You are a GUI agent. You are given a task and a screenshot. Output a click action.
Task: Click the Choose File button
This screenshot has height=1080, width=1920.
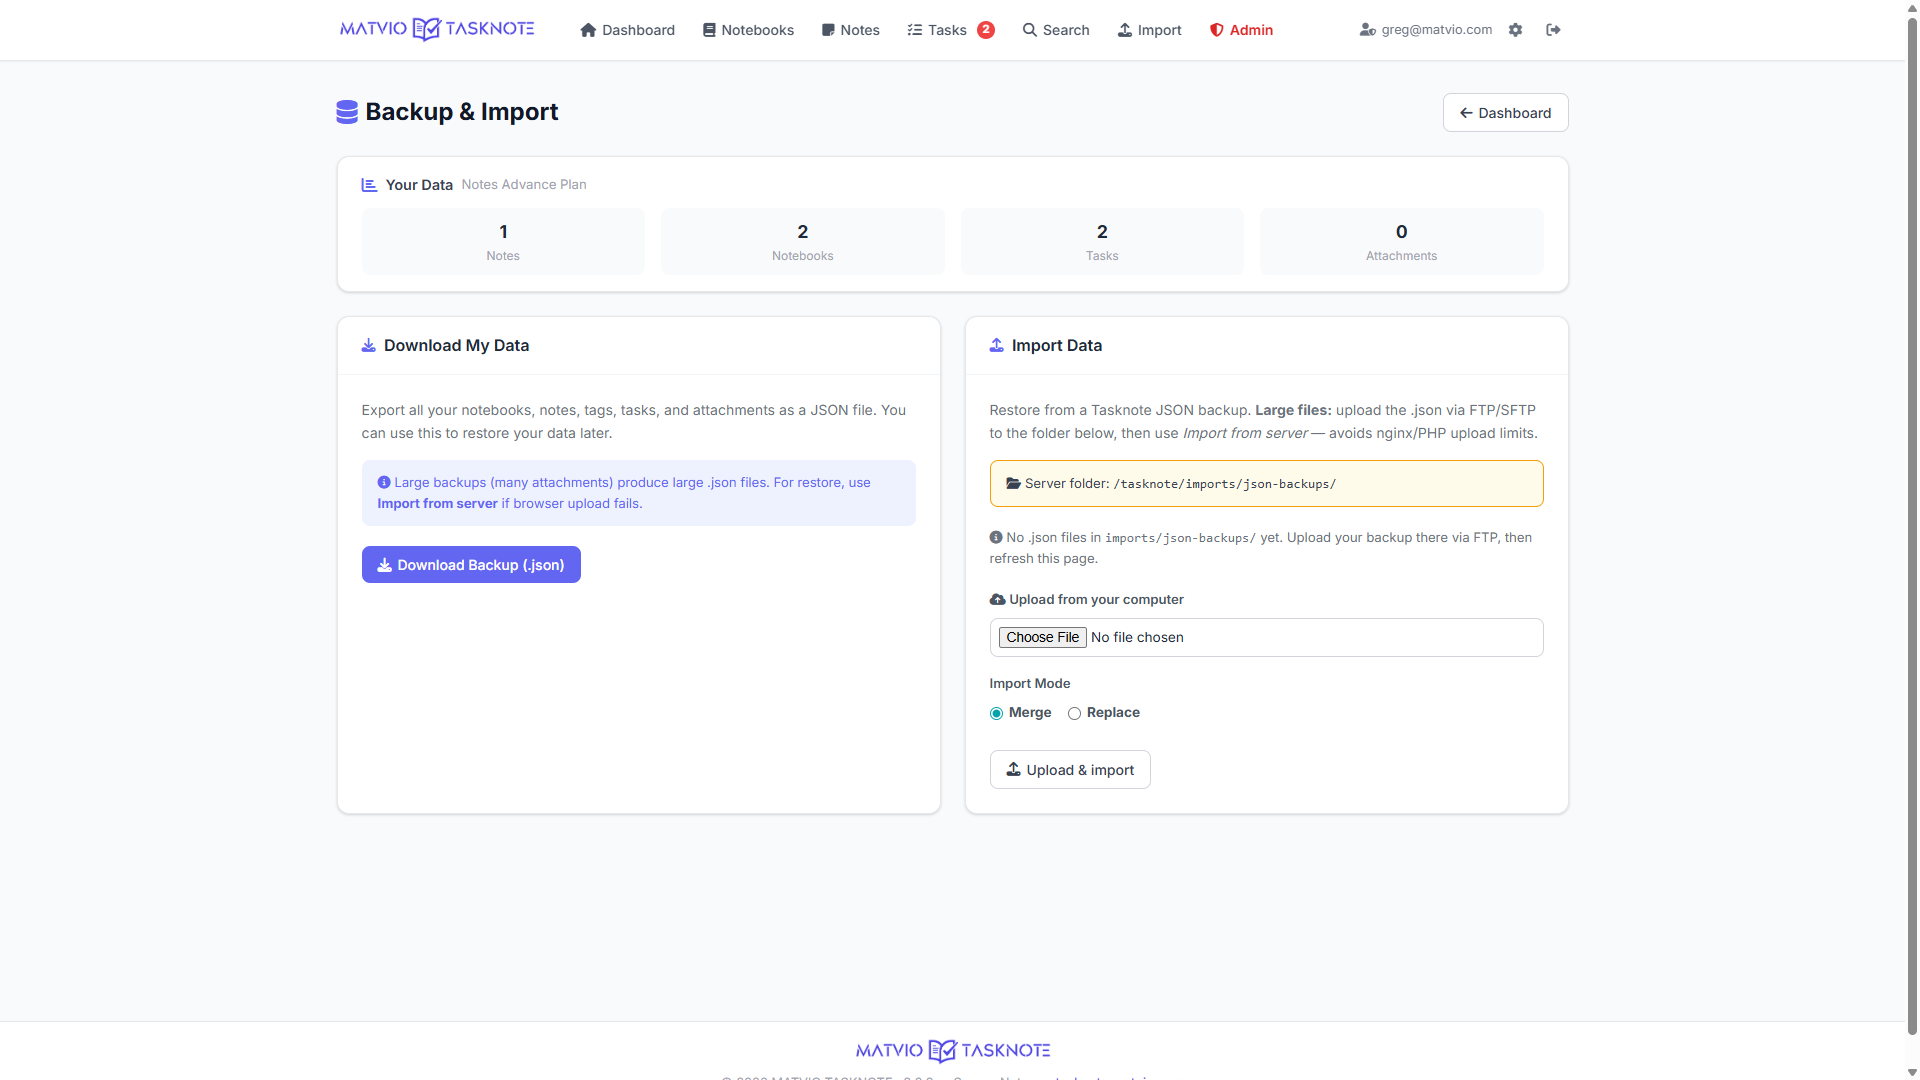click(x=1042, y=637)
